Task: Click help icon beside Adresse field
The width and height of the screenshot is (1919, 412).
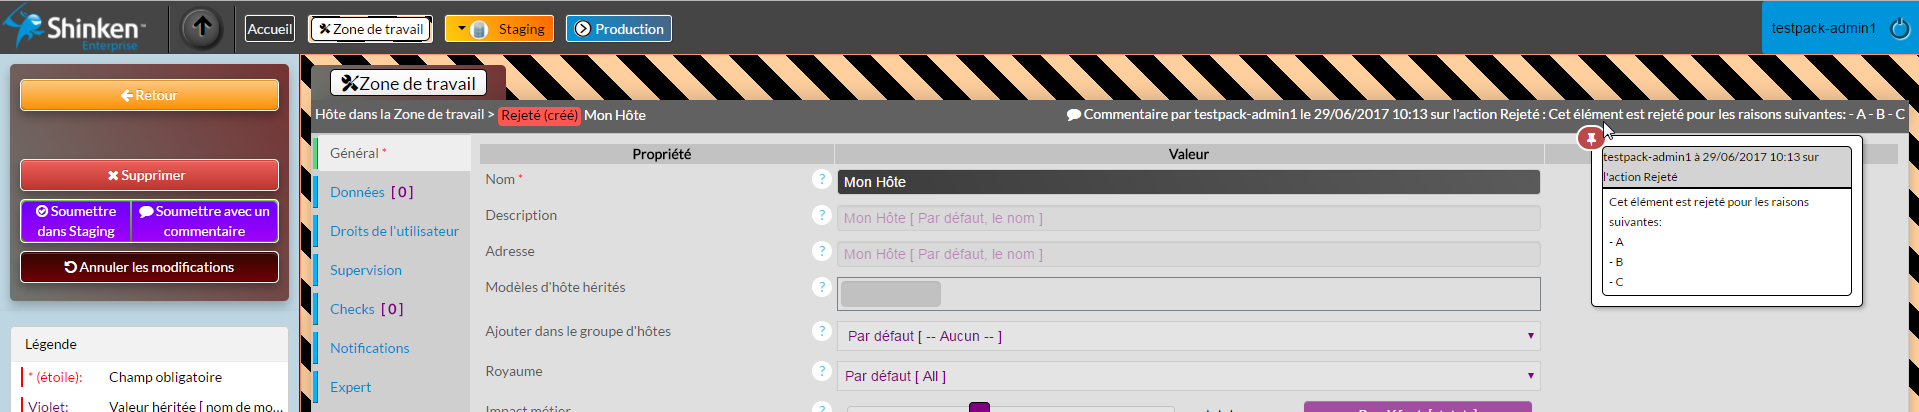Action: 822,251
